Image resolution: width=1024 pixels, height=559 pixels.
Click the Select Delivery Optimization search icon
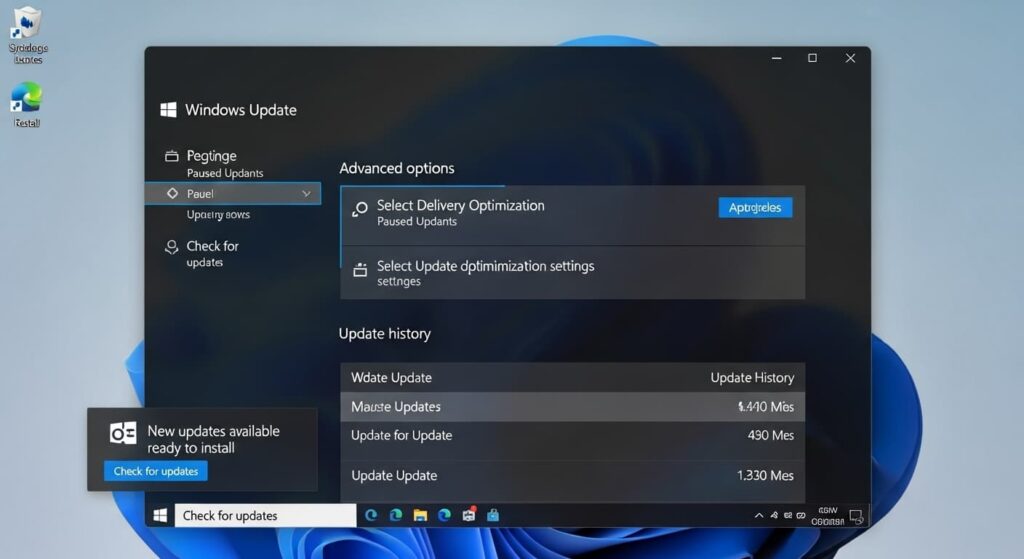point(360,209)
